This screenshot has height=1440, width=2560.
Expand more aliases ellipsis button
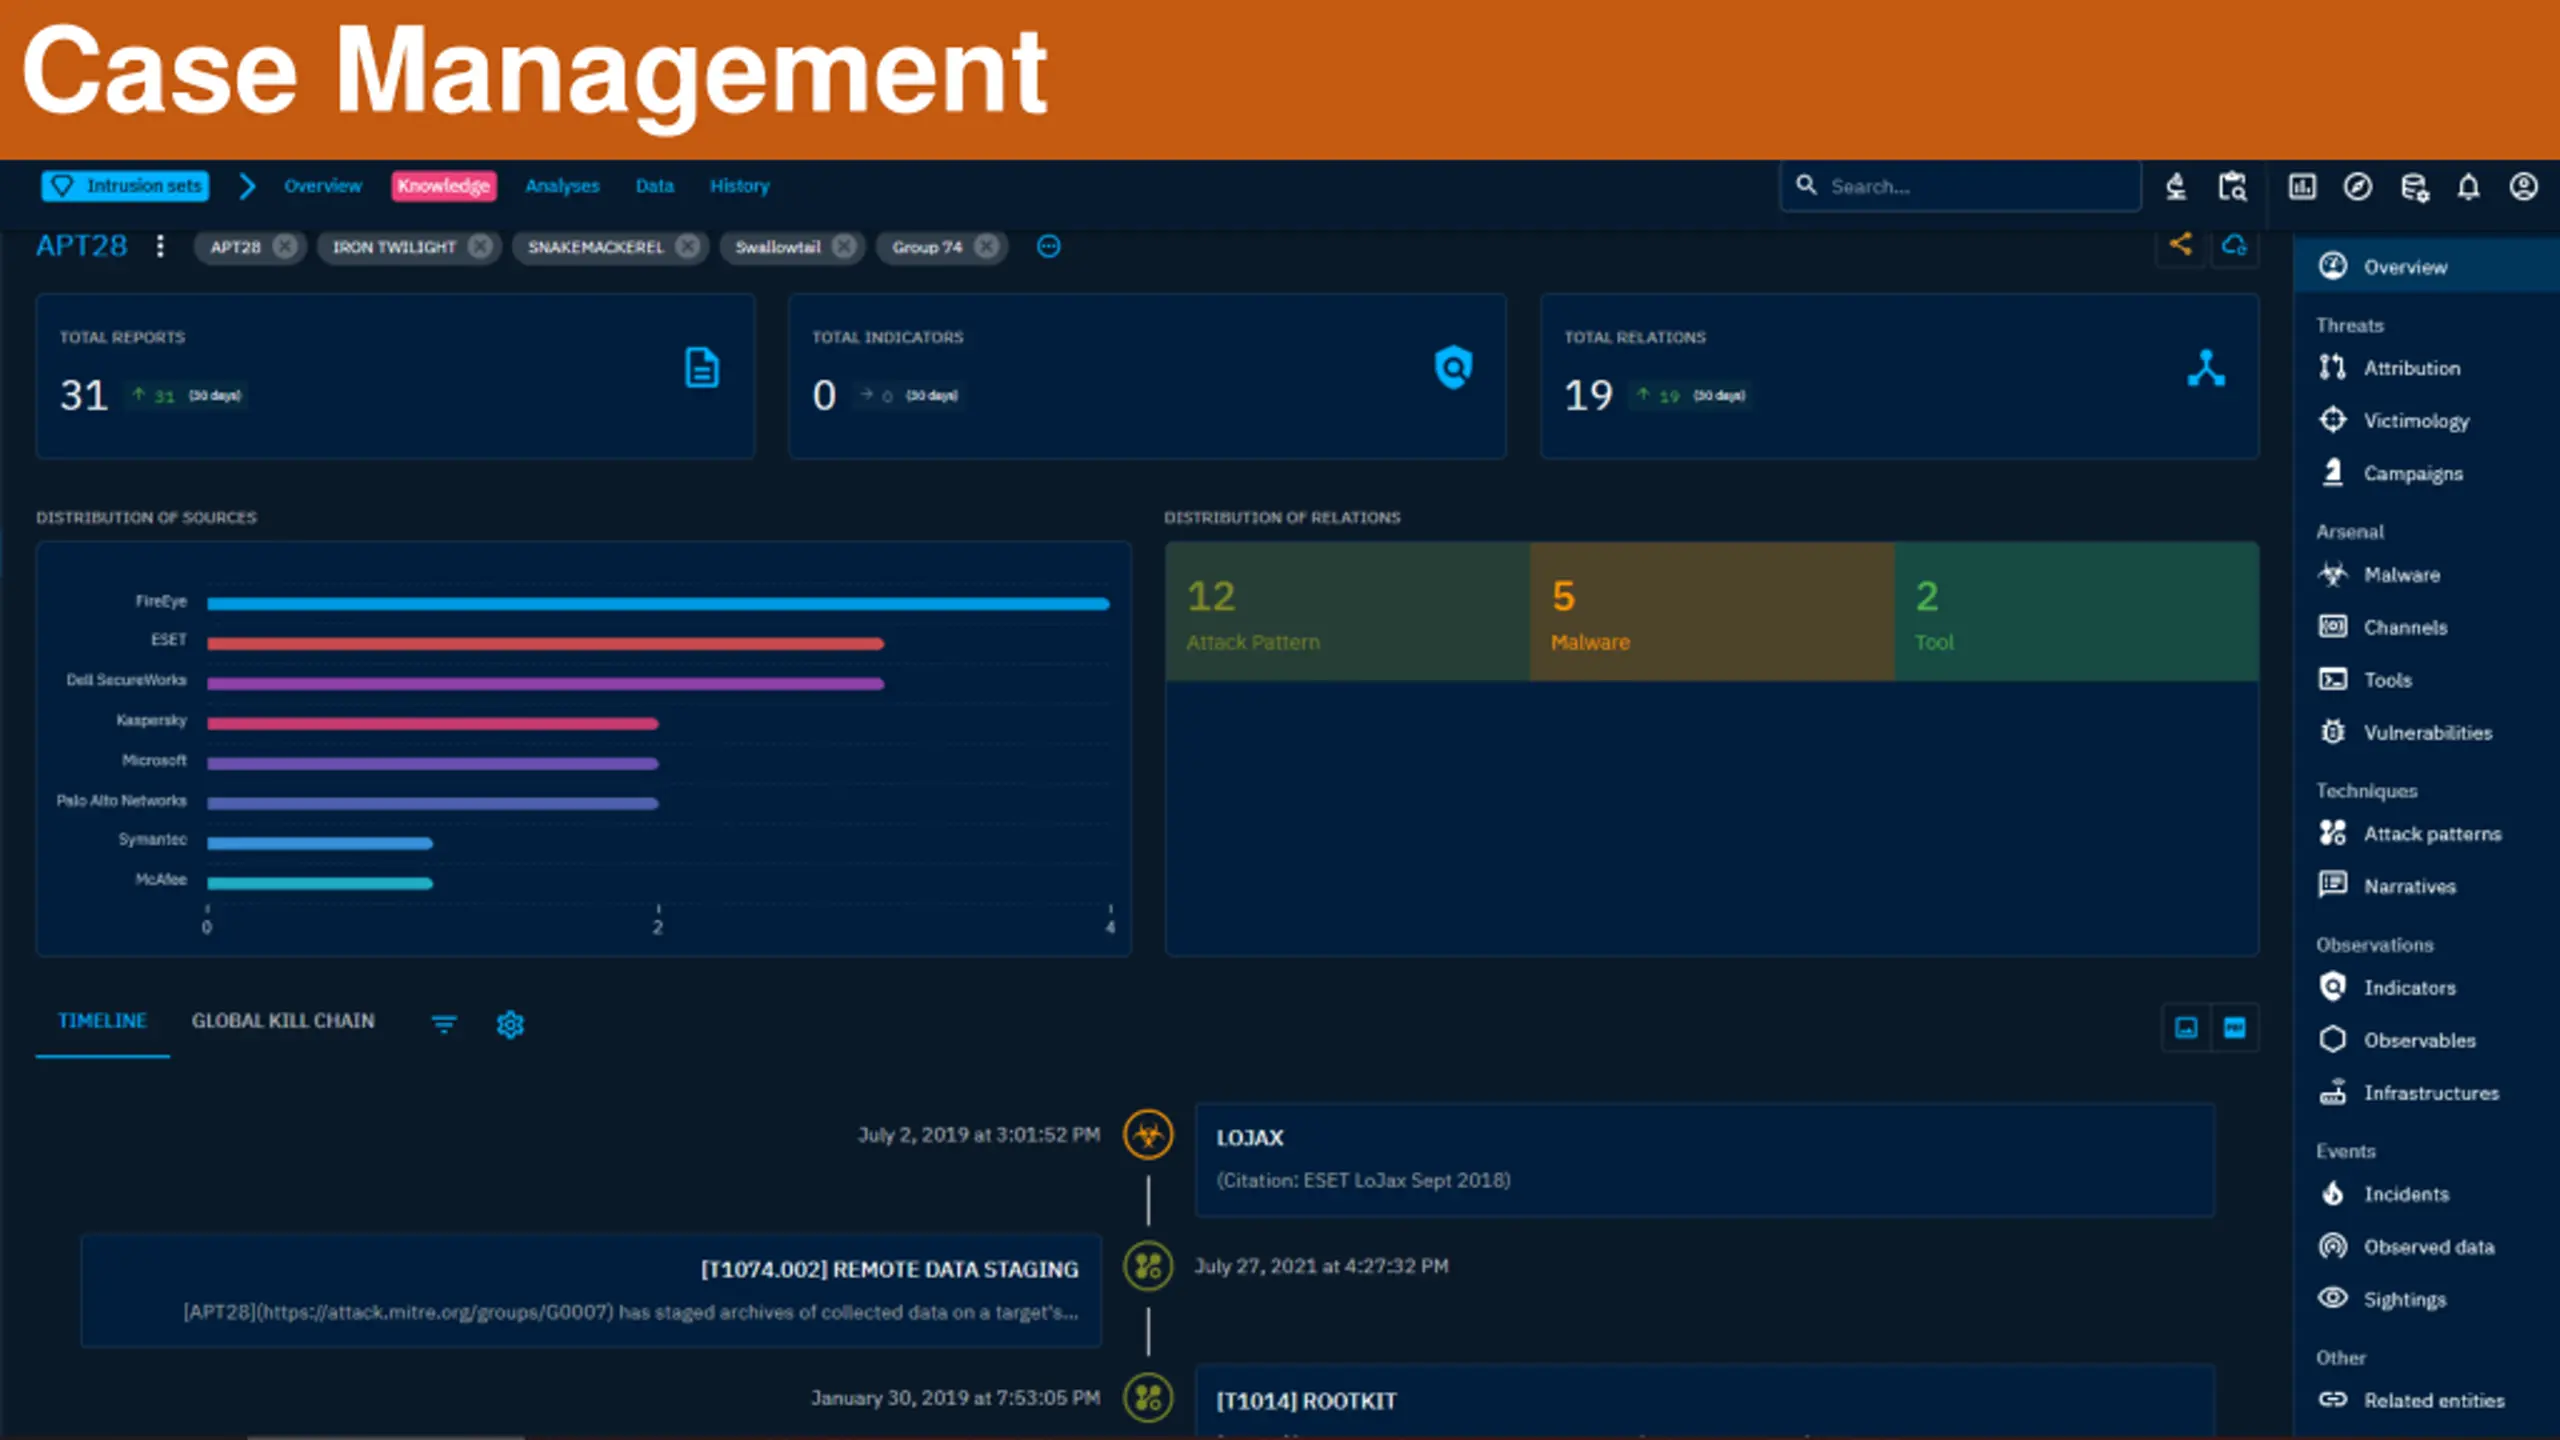click(1048, 246)
